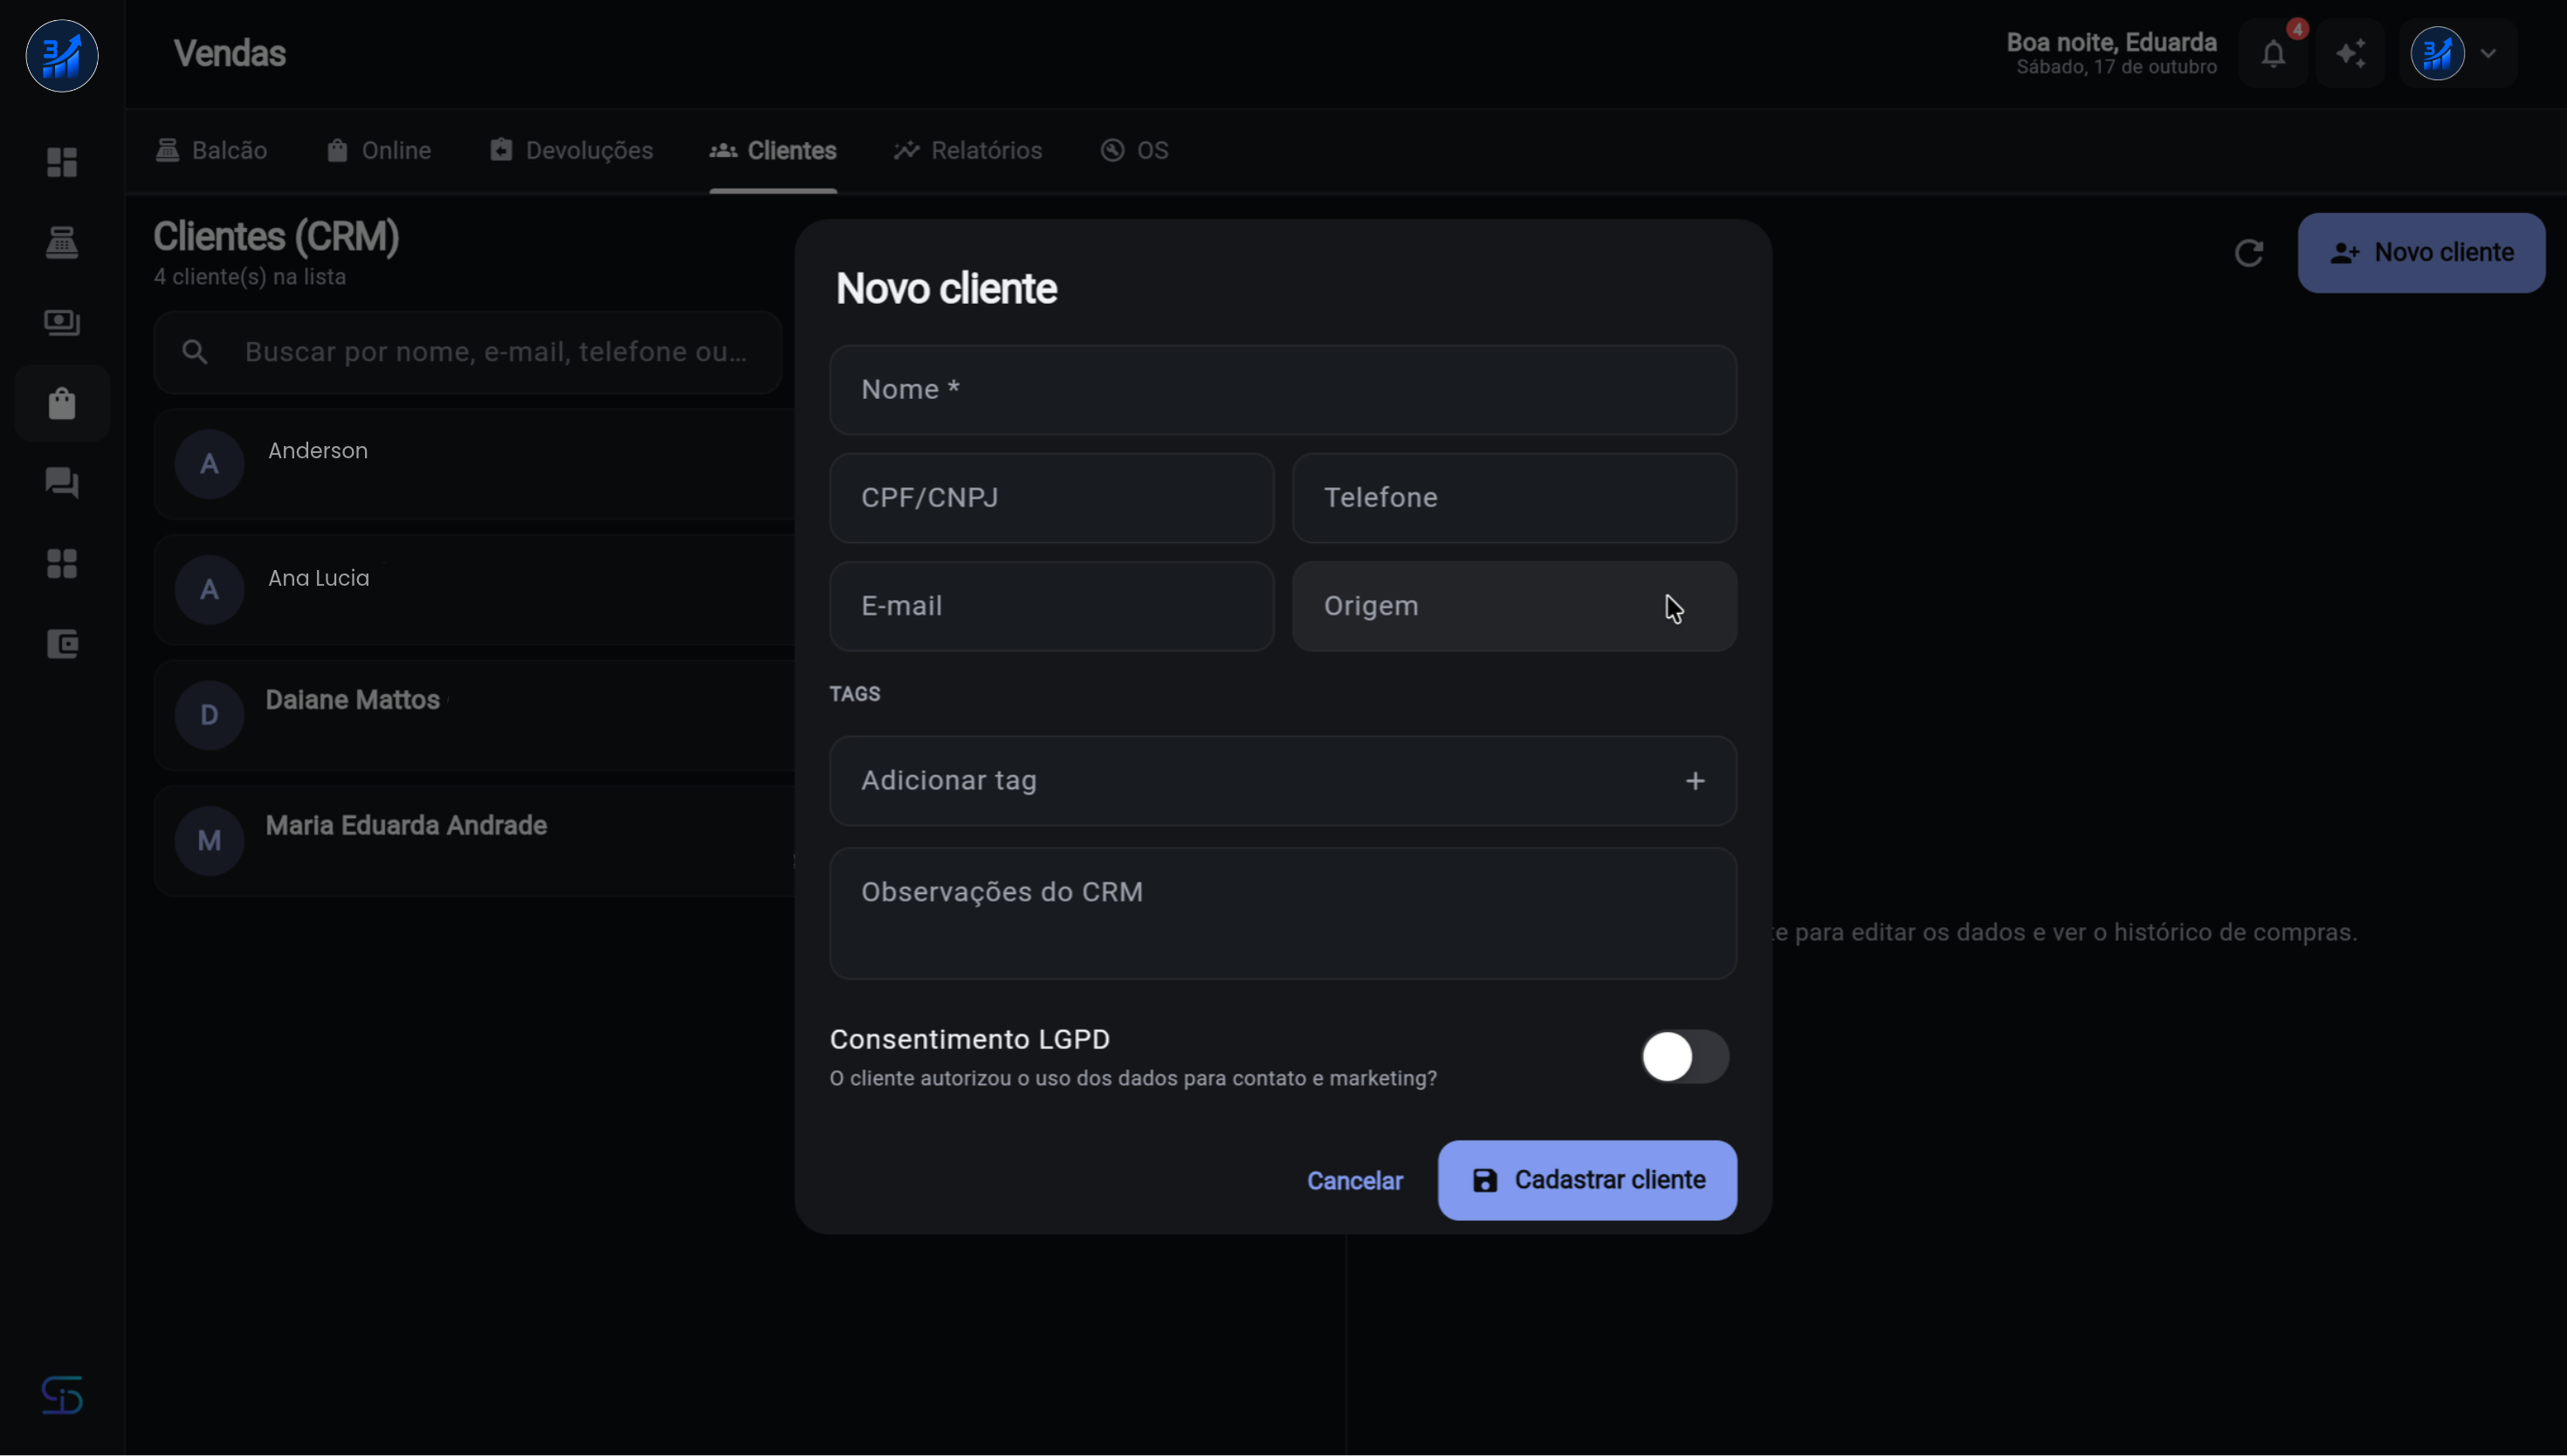The width and height of the screenshot is (2567, 1456).
Task: Focus the CPF/CNPJ input field
Action: coord(1052,498)
